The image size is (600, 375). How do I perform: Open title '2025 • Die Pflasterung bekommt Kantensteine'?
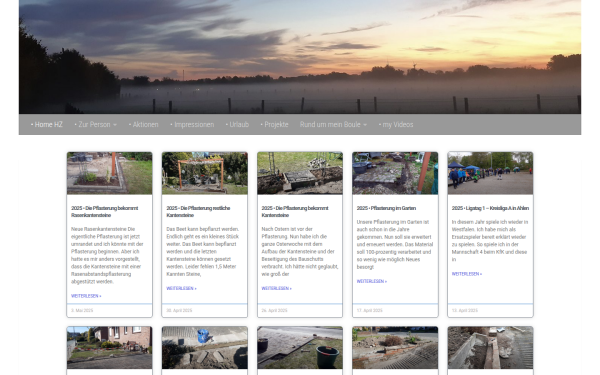point(295,212)
